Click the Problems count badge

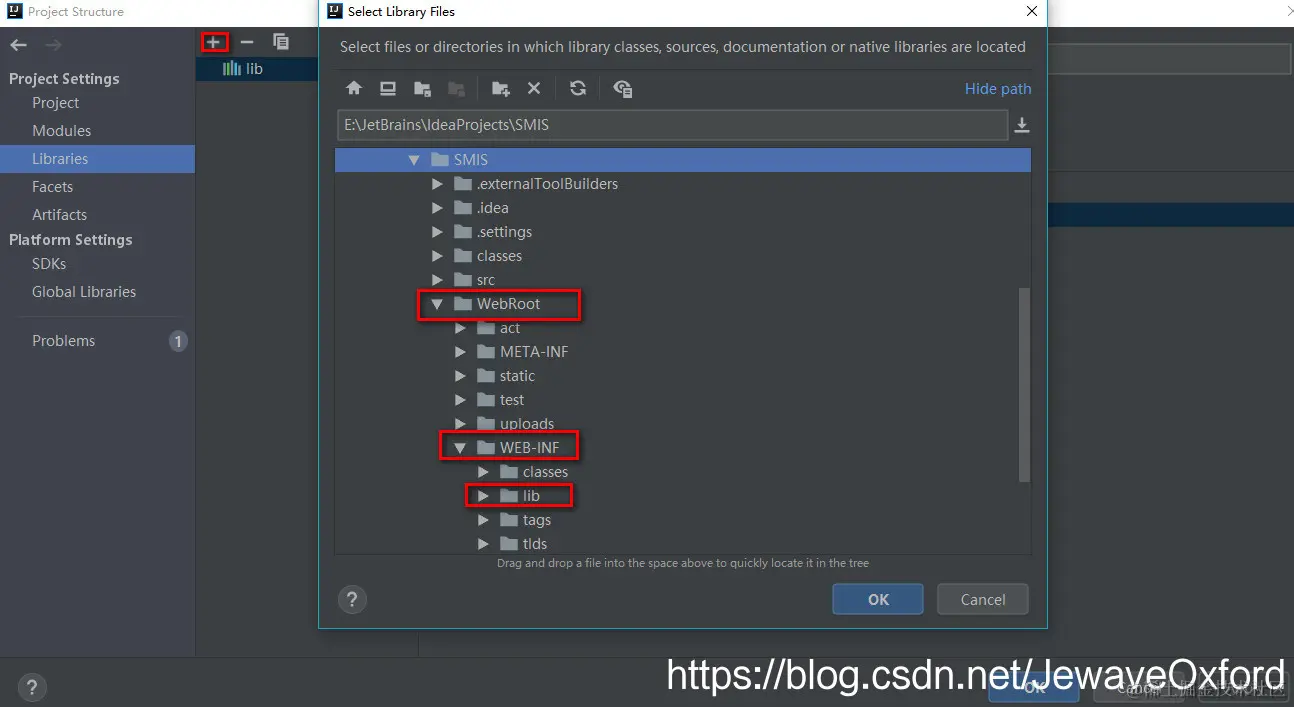coord(178,341)
